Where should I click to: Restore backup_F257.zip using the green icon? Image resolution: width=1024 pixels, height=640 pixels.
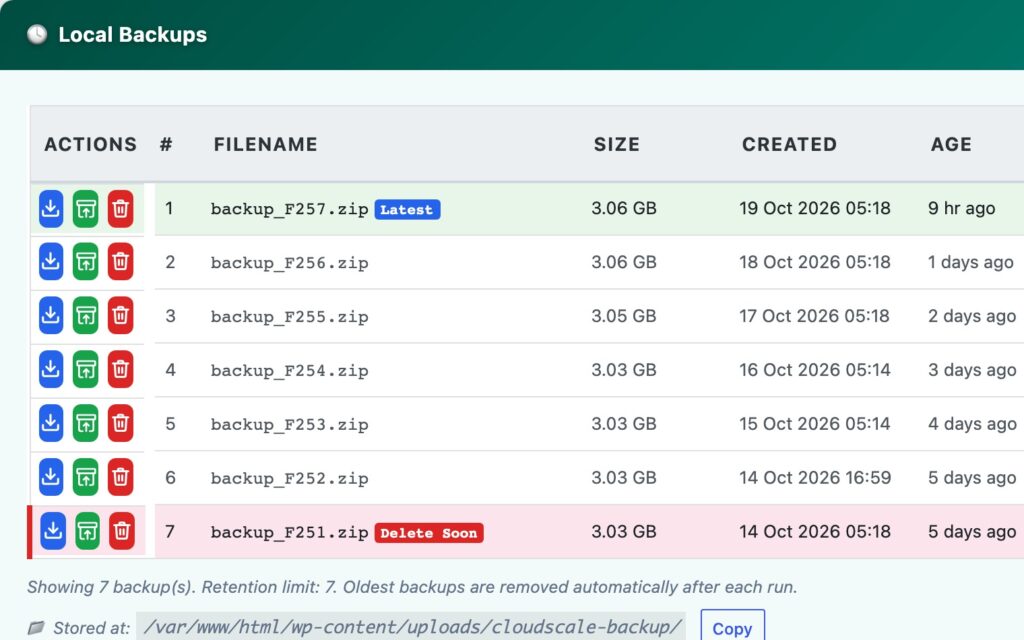(x=86, y=209)
